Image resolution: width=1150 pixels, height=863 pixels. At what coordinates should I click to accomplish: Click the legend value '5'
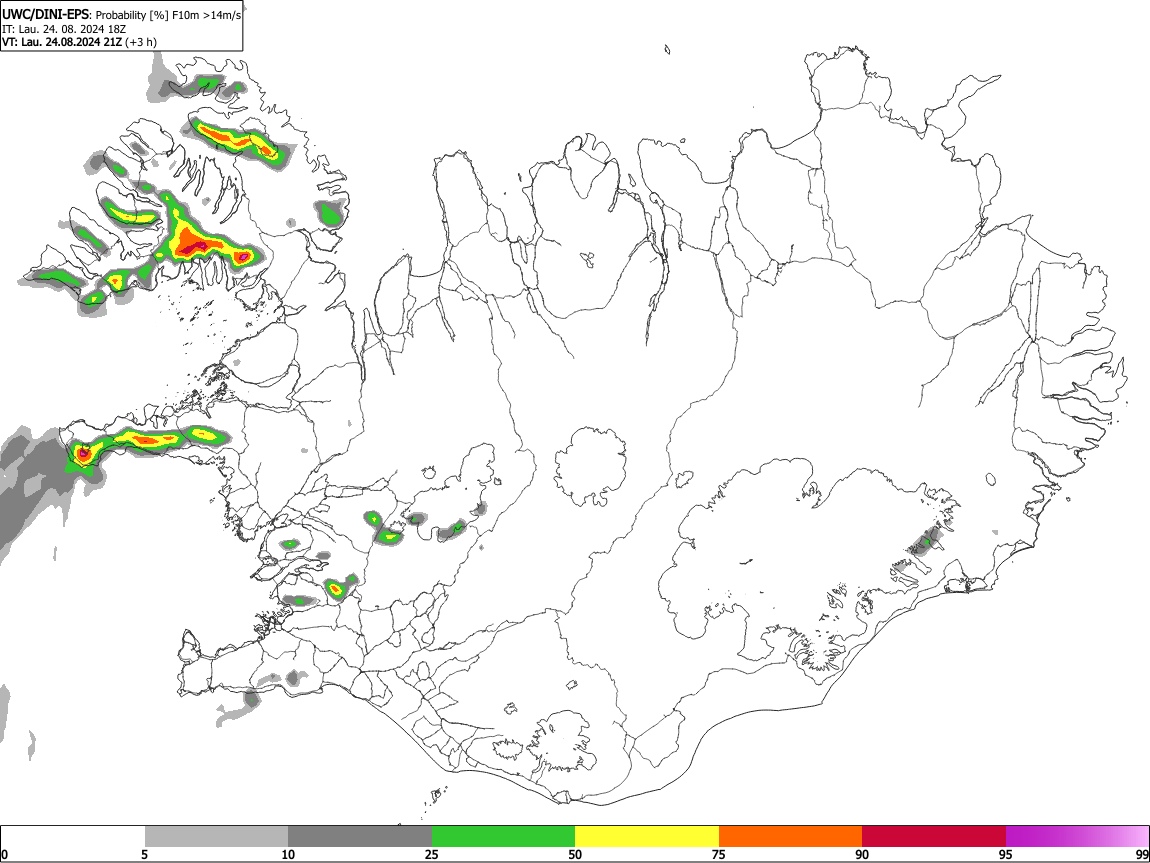[x=144, y=855]
